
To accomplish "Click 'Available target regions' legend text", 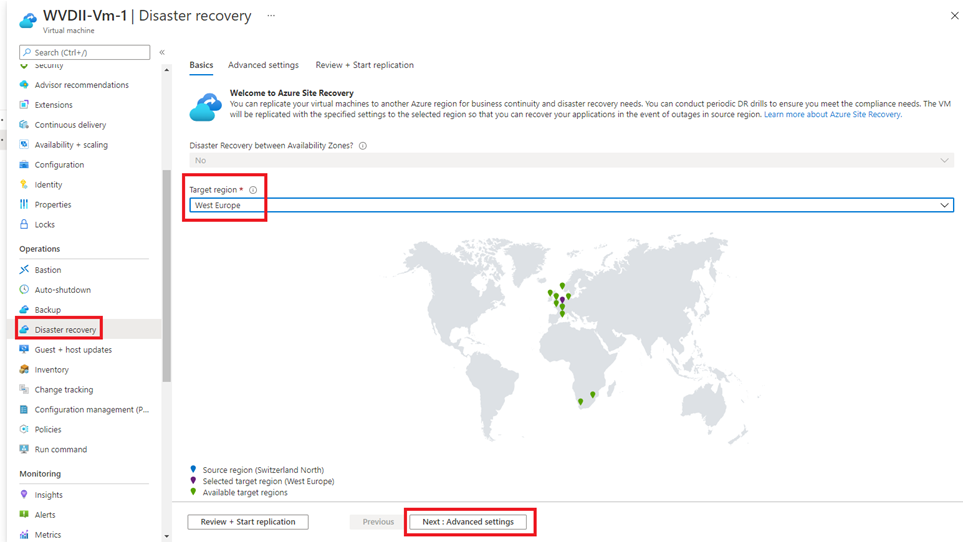I will tap(245, 492).
